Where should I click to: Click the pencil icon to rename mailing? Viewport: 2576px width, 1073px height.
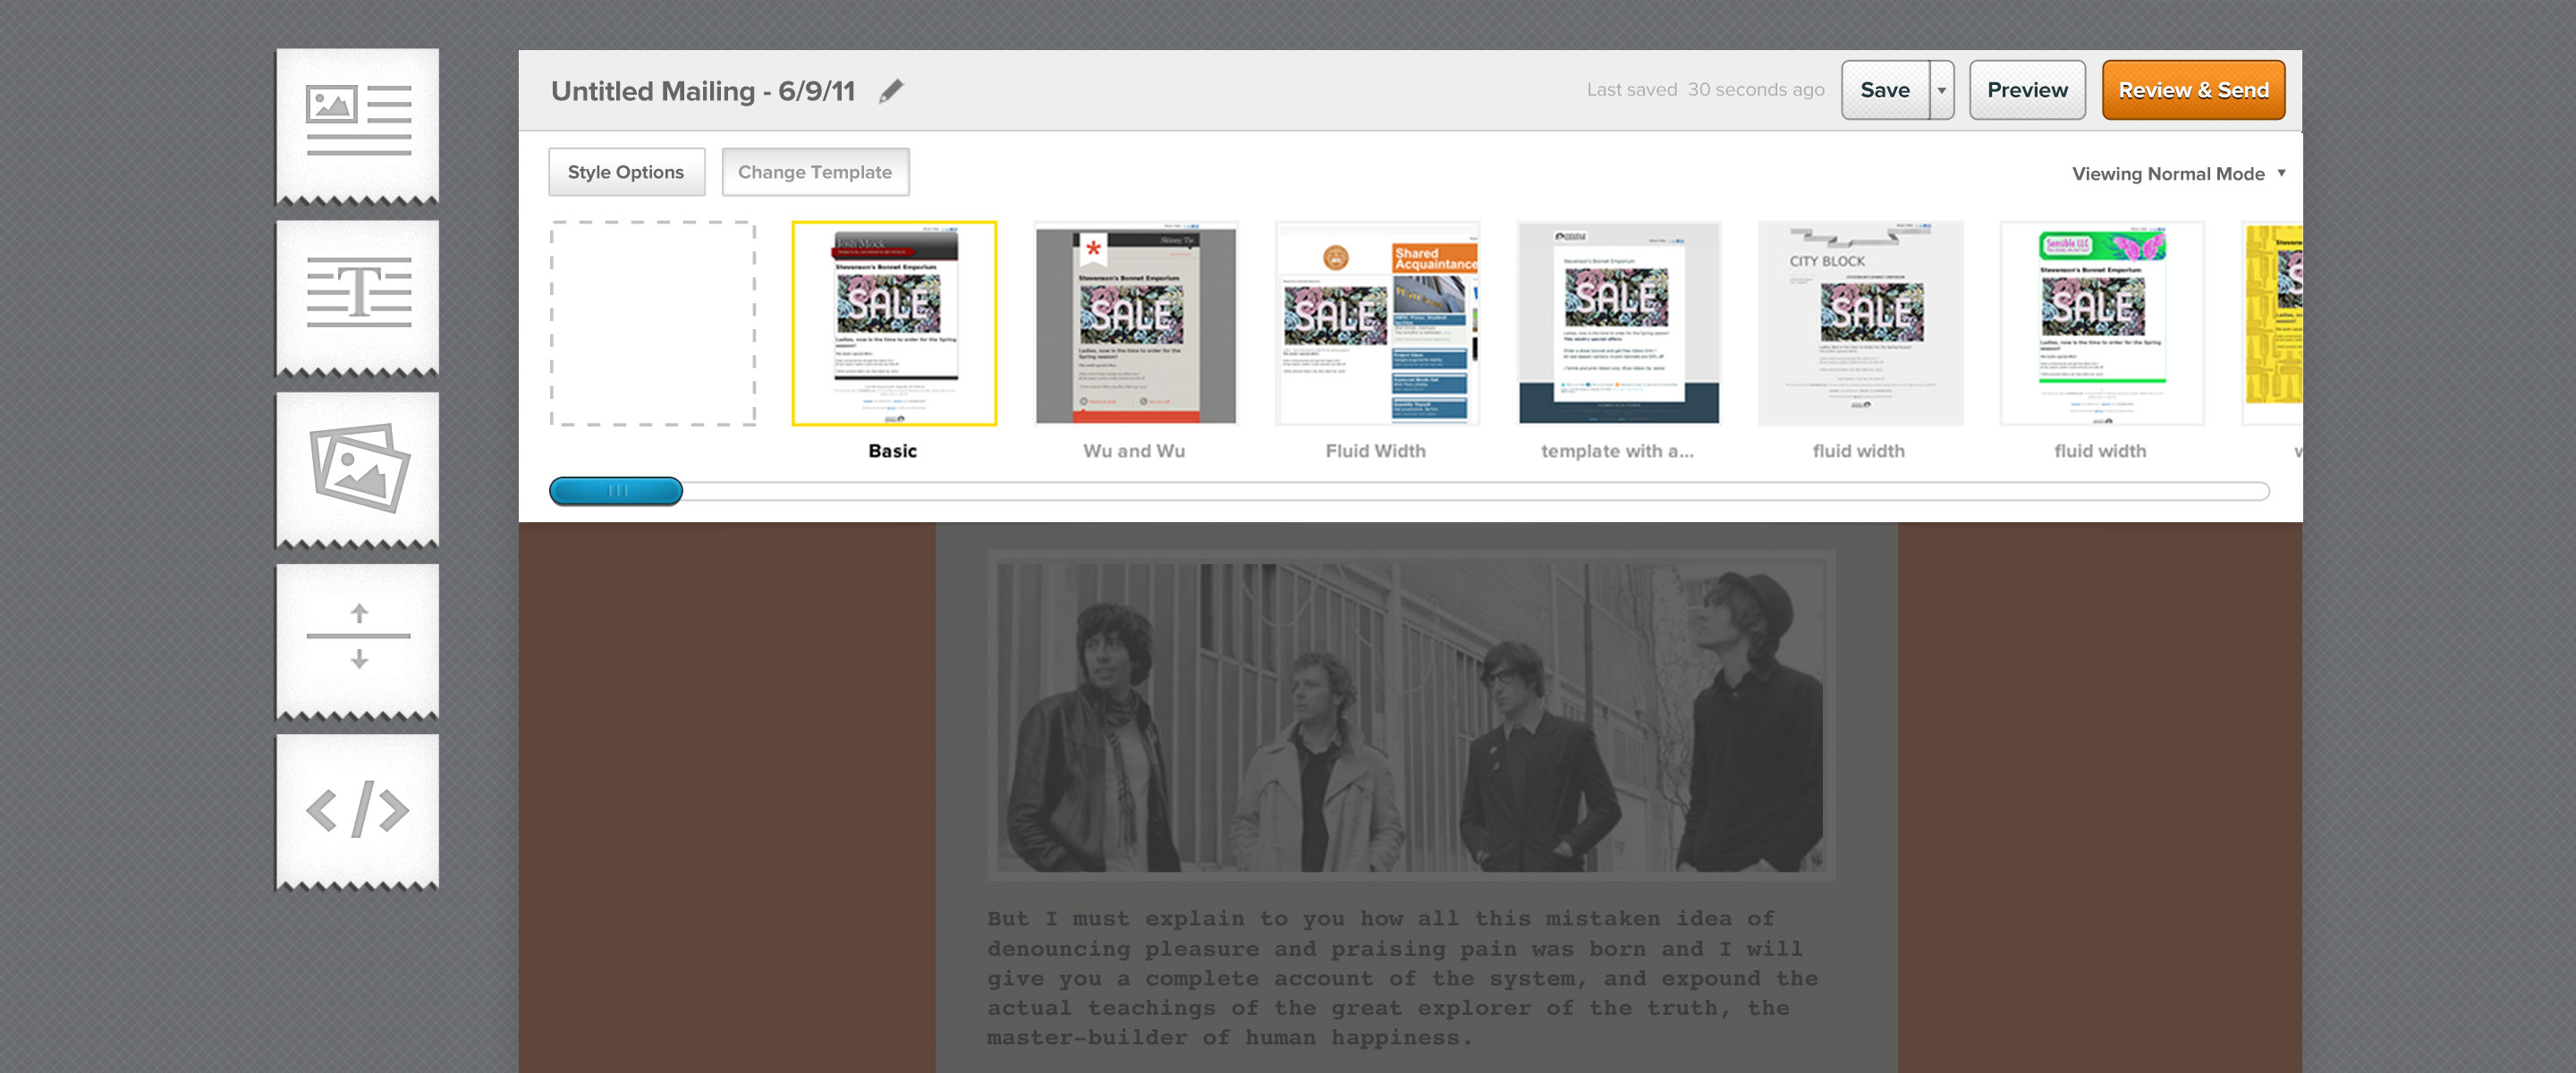pyautogui.click(x=890, y=91)
